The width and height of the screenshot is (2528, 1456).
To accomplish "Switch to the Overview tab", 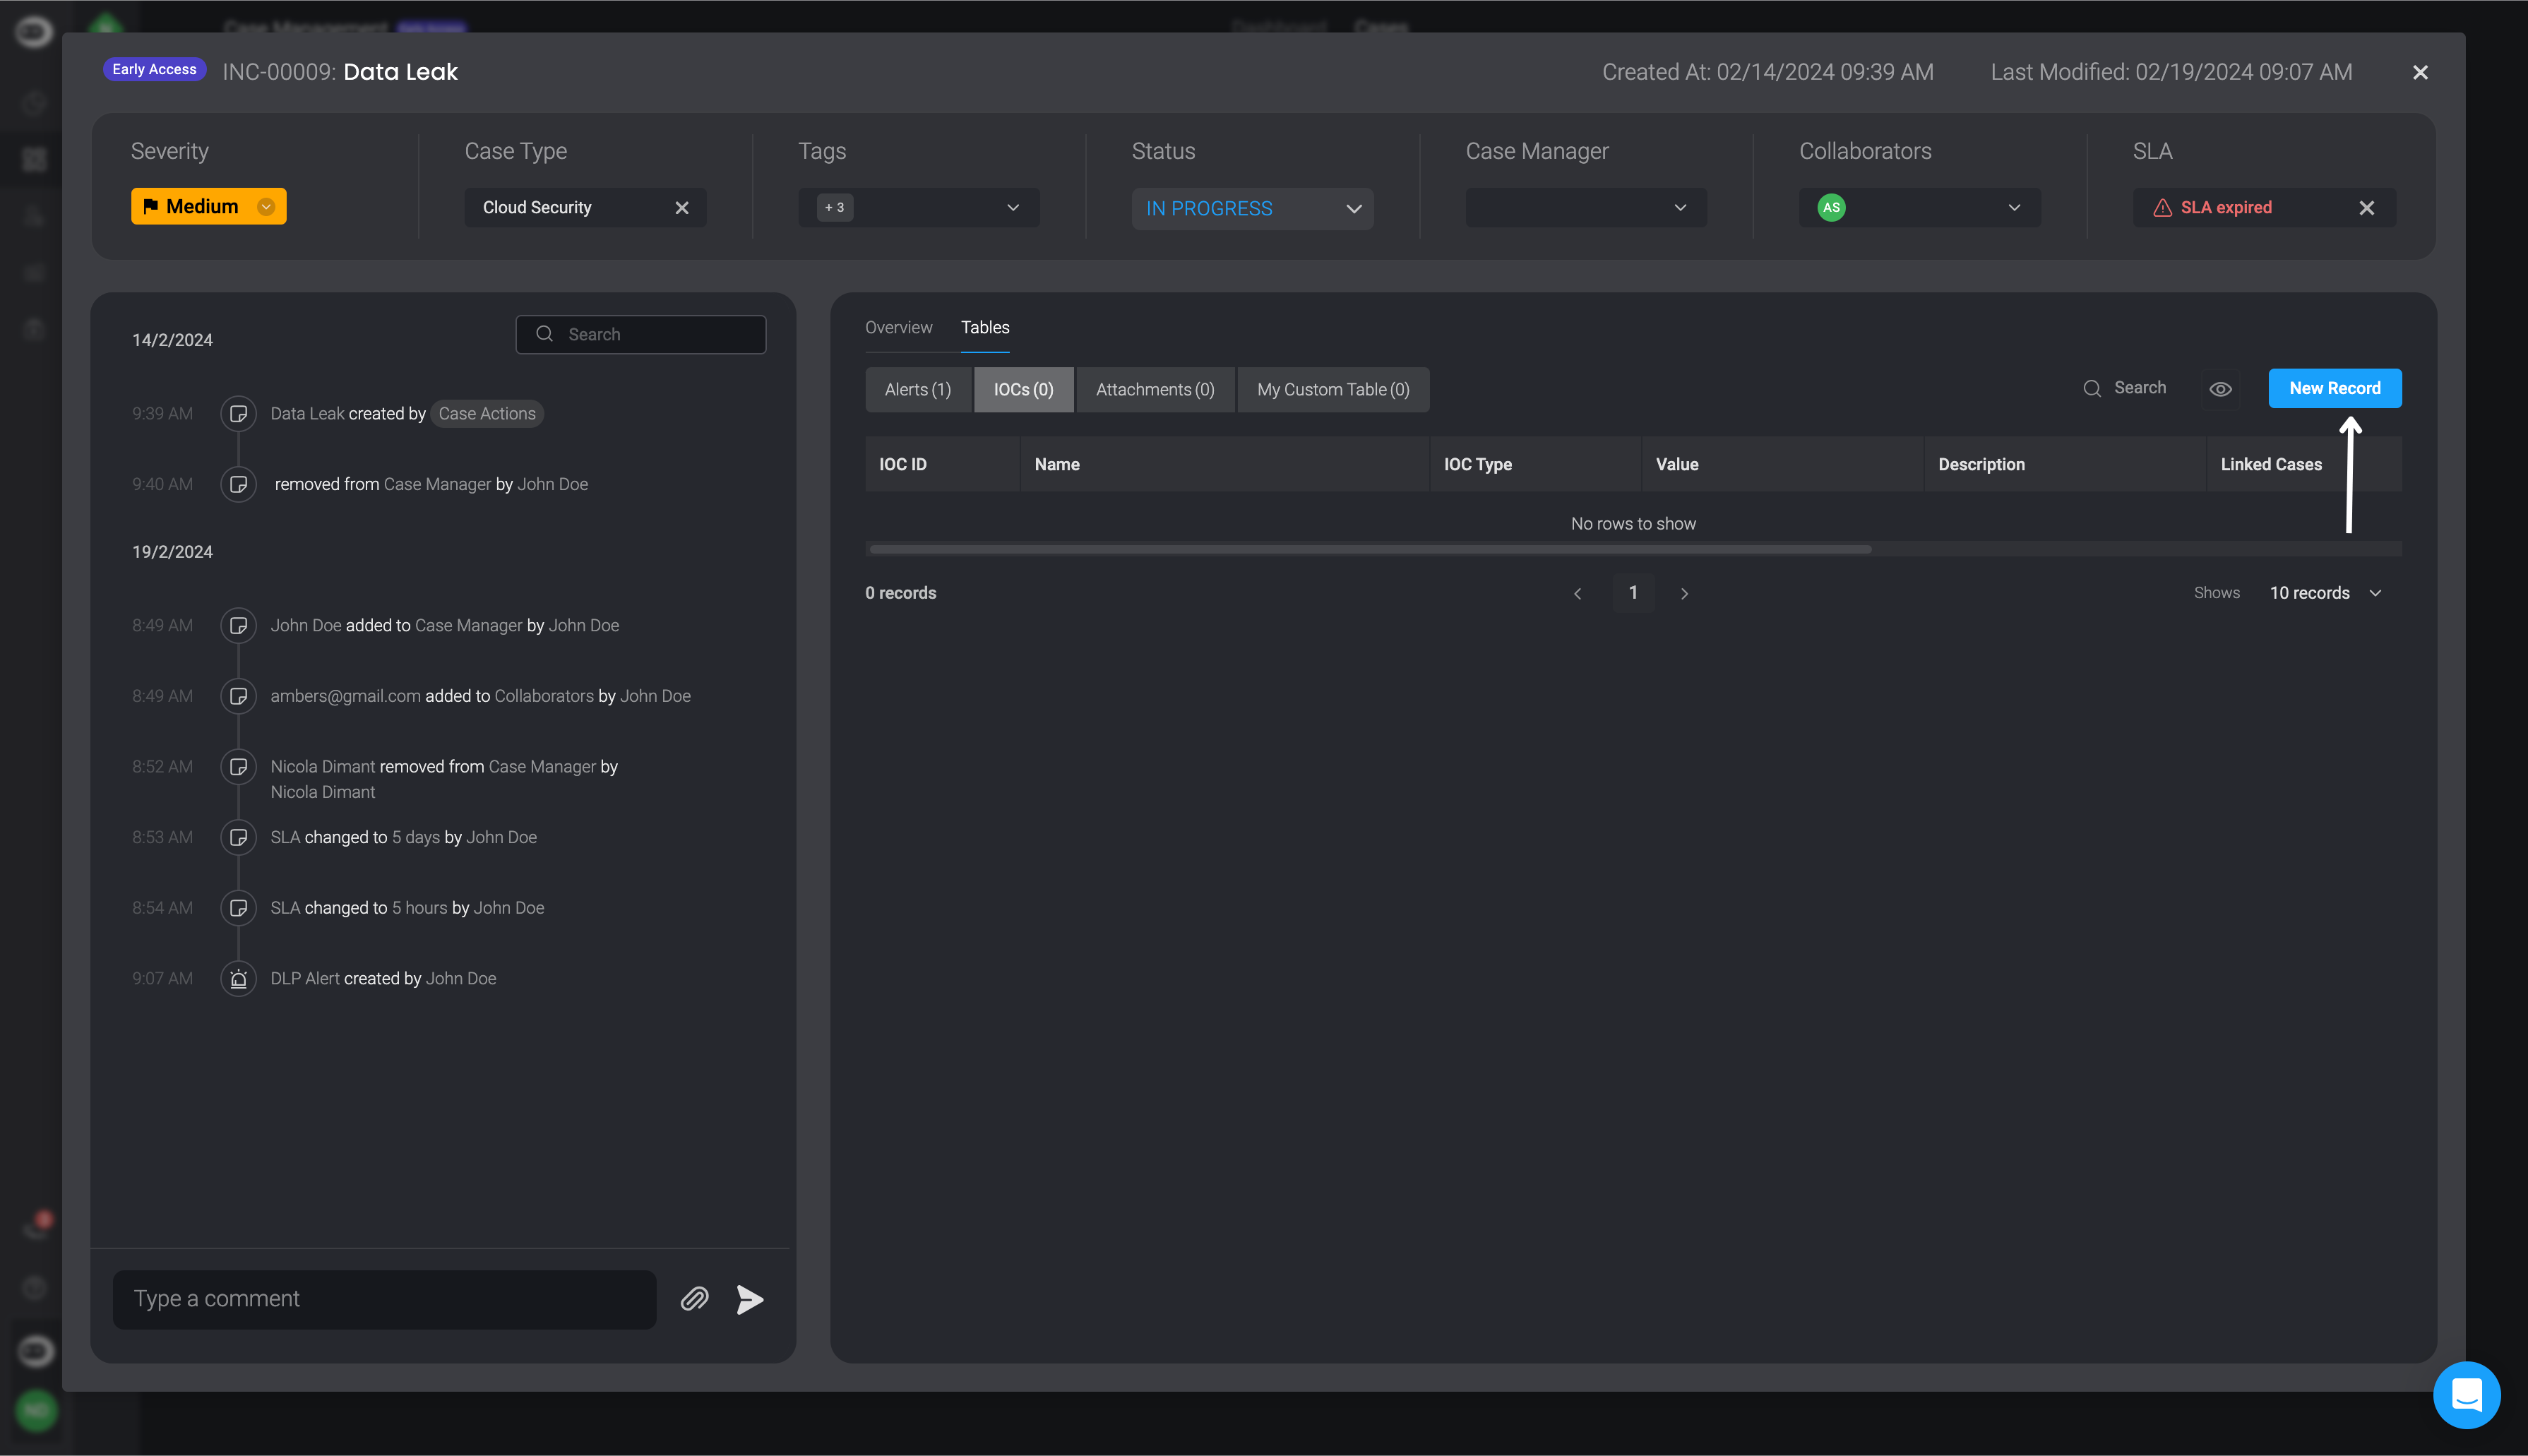I will 898,327.
